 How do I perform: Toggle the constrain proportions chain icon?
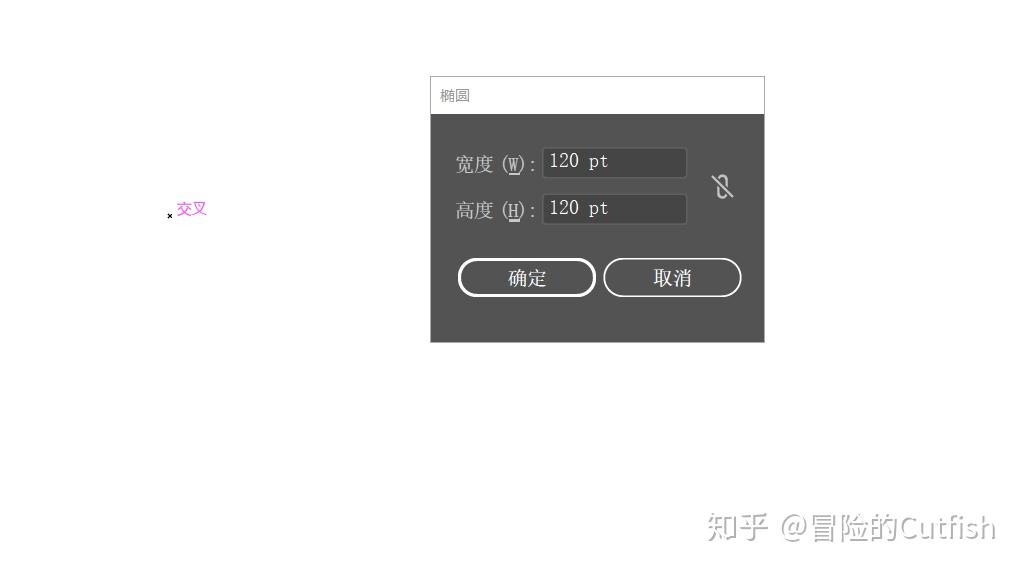pos(722,186)
